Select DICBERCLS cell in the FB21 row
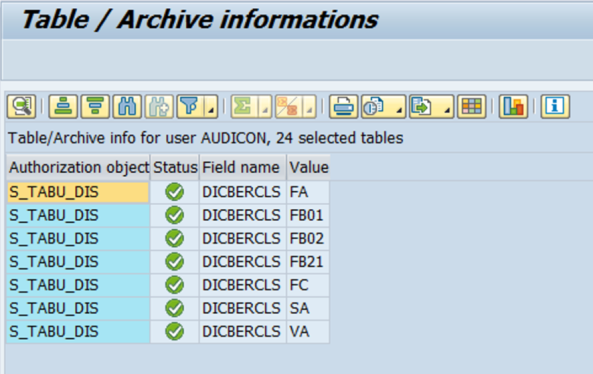 242,262
